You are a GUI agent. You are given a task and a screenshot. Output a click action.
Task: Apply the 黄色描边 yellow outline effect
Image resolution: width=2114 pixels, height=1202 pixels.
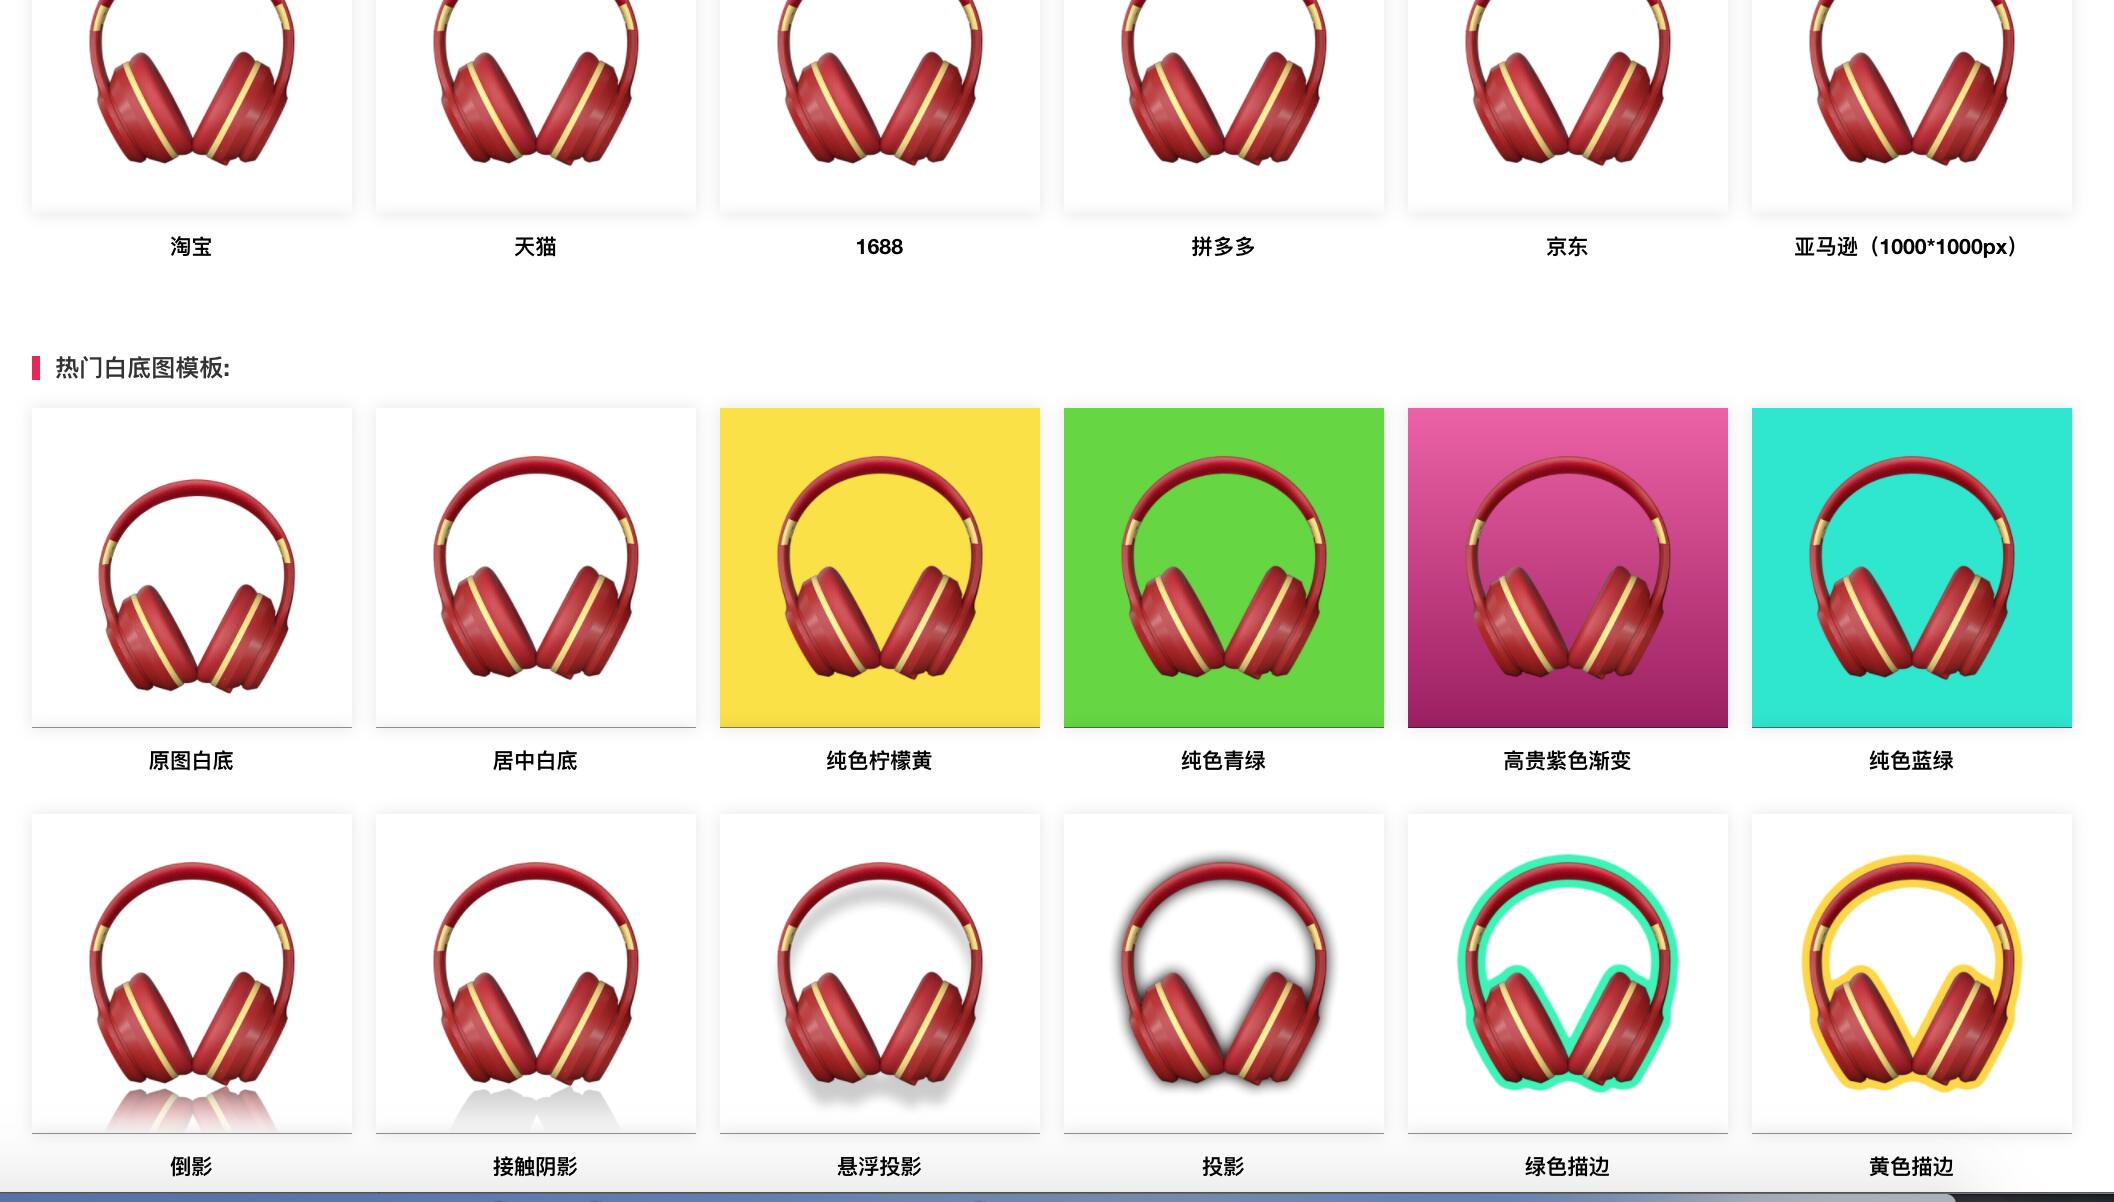click(1911, 973)
